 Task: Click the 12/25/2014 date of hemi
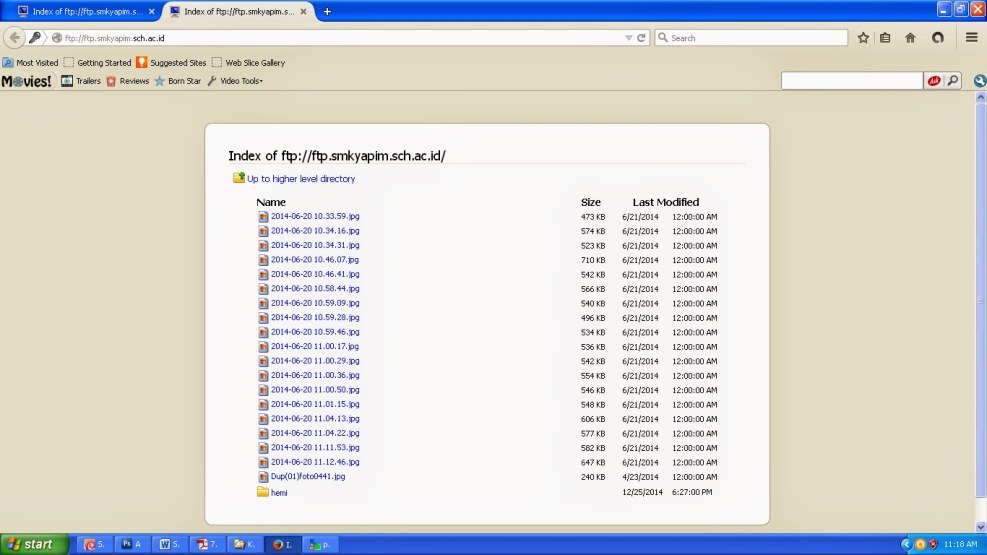642,492
